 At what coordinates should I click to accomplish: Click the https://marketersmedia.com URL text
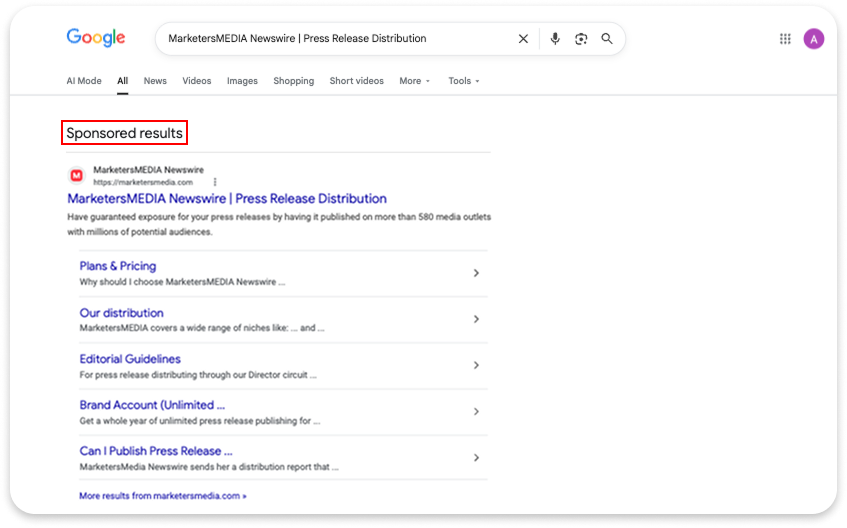coord(143,182)
